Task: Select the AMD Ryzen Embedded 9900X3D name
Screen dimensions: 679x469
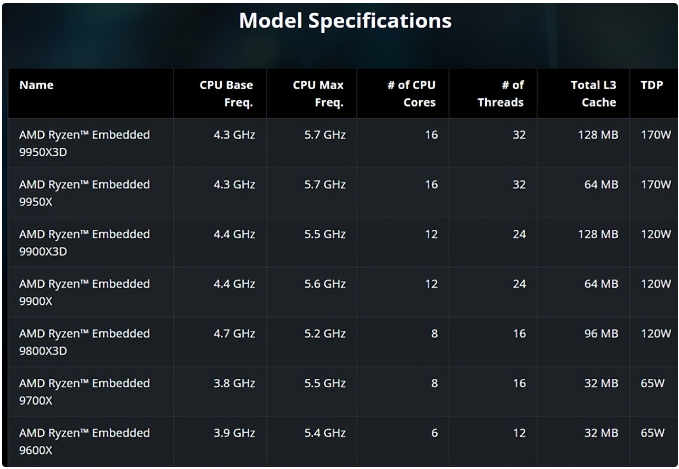Action: pyautogui.click(x=84, y=242)
